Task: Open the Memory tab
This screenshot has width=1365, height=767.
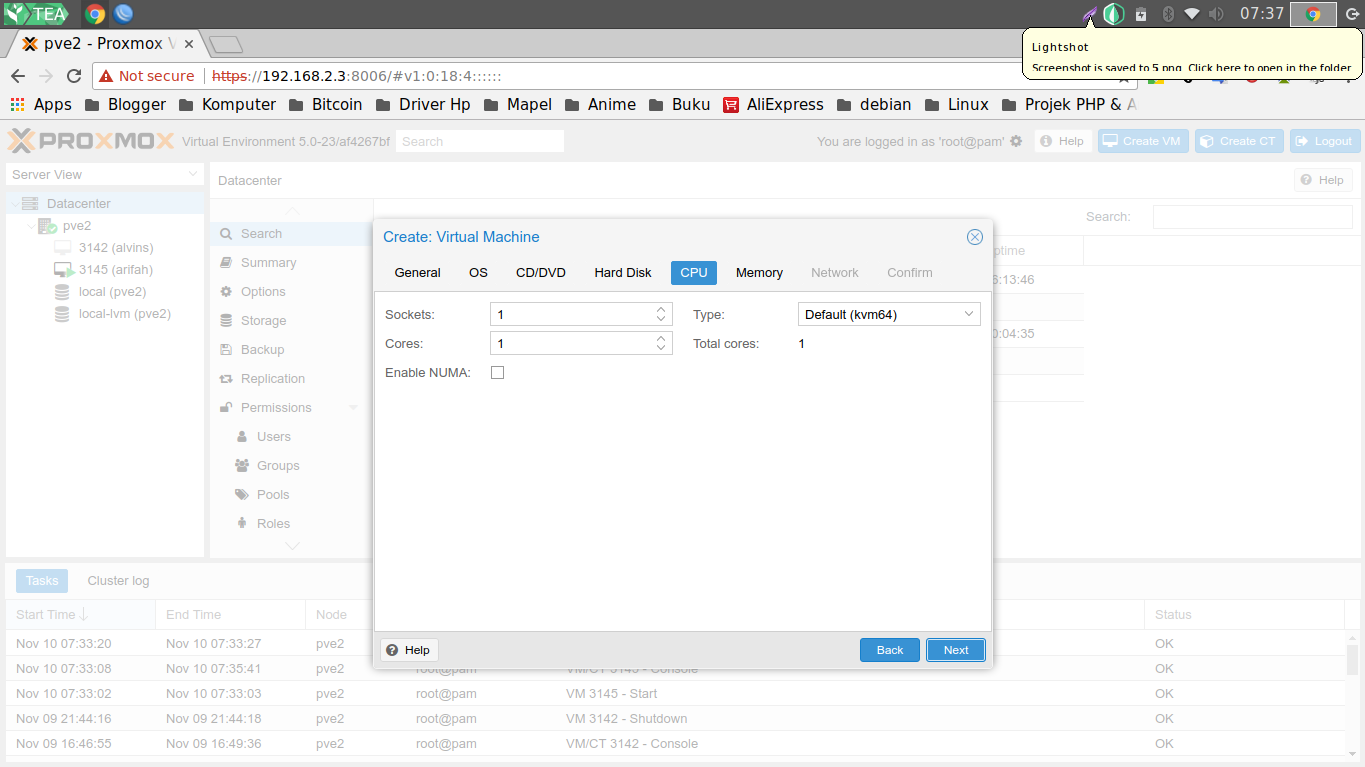Action: point(759,272)
